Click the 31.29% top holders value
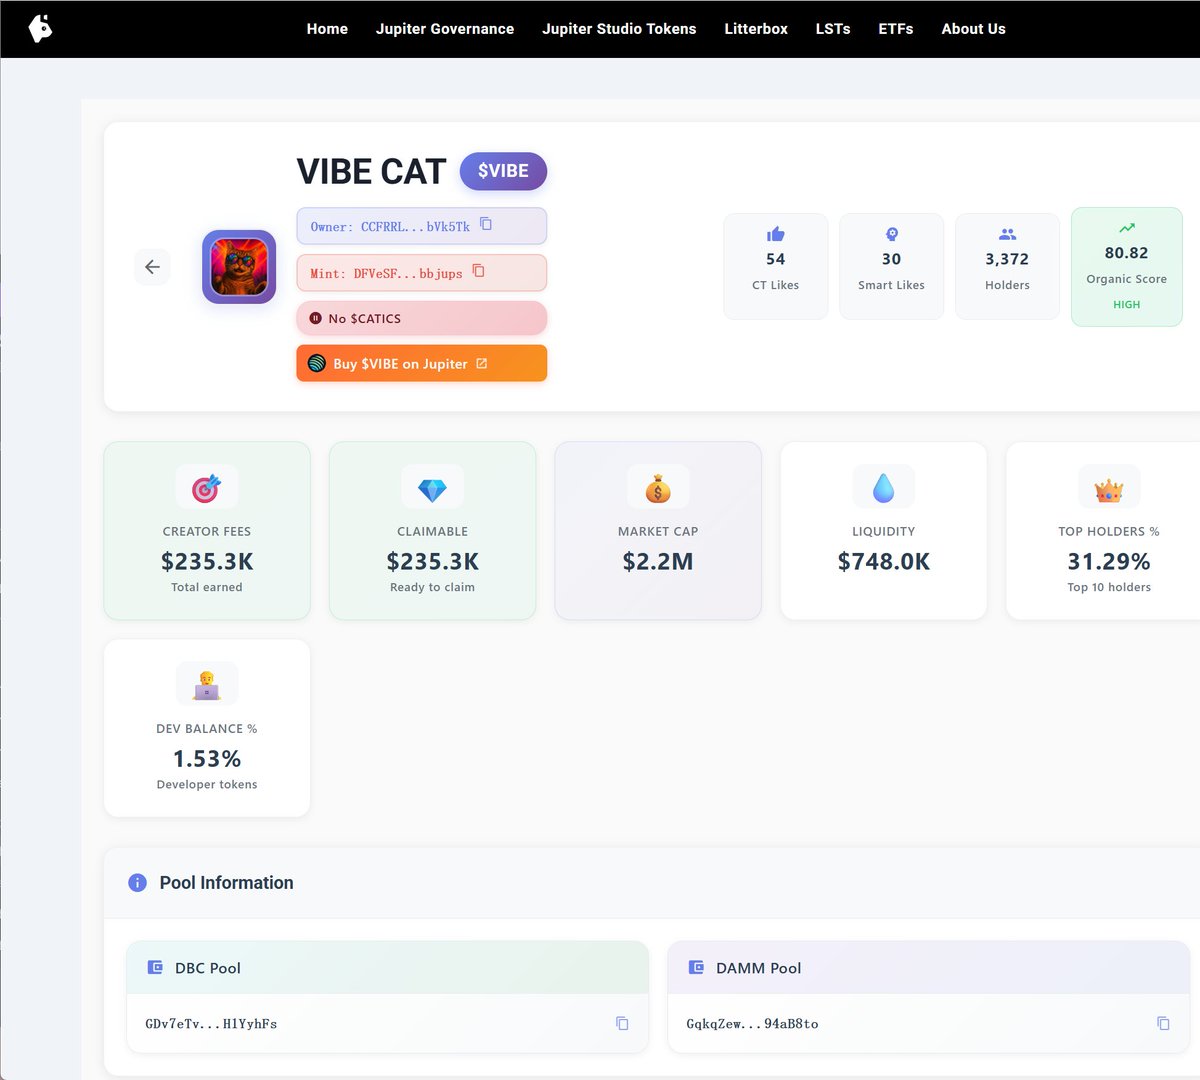 click(1109, 561)
